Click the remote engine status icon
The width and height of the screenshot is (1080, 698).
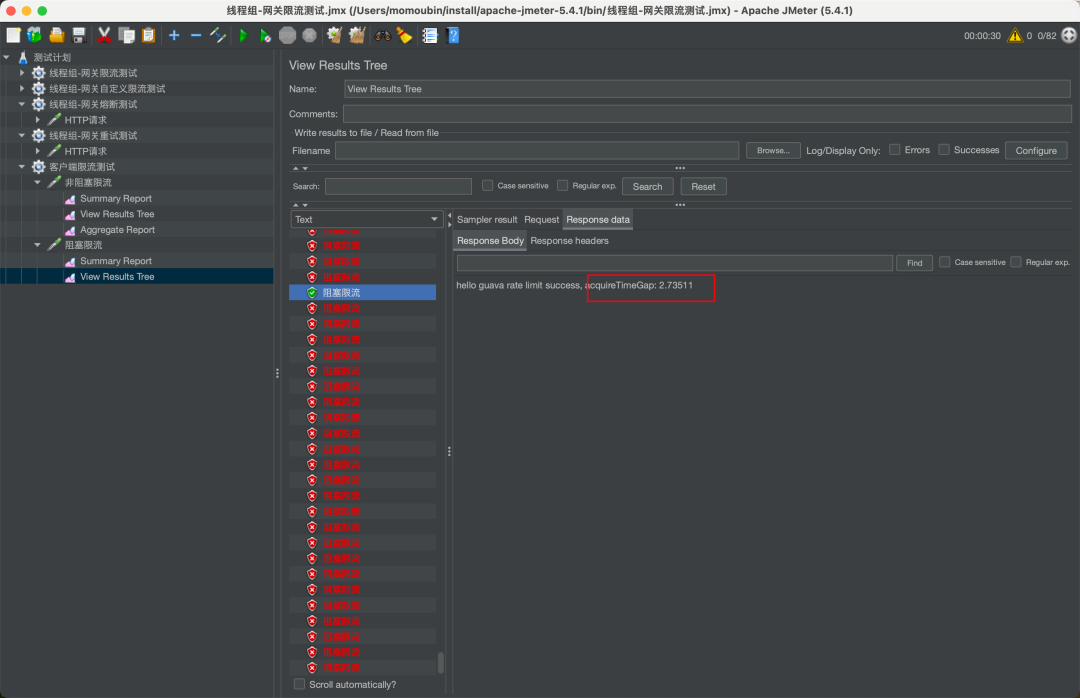(x=1069, y=35)
